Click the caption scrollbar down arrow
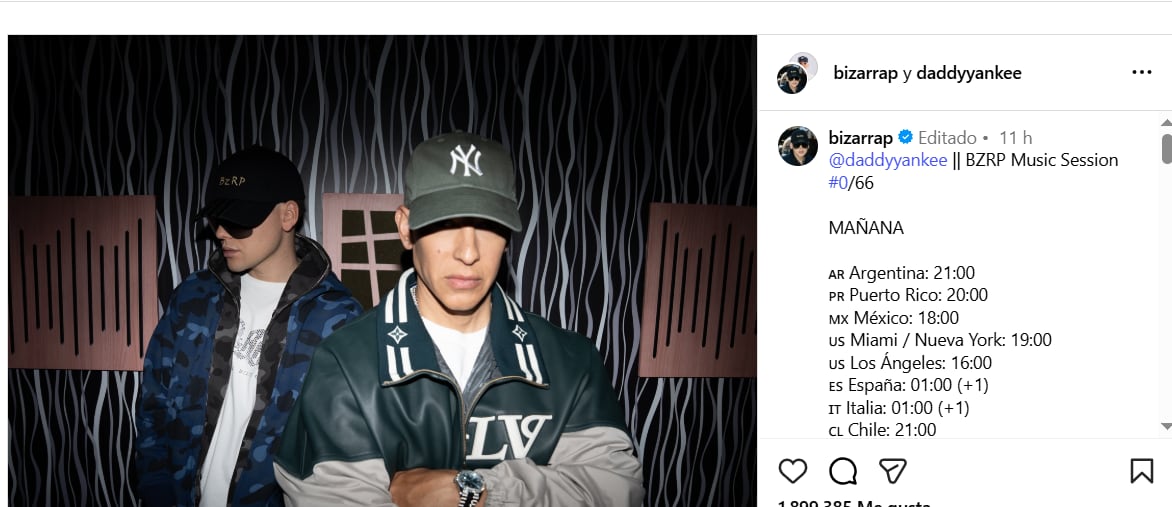The width and height of the screenshot is (1172, 507). point(1166,427)
